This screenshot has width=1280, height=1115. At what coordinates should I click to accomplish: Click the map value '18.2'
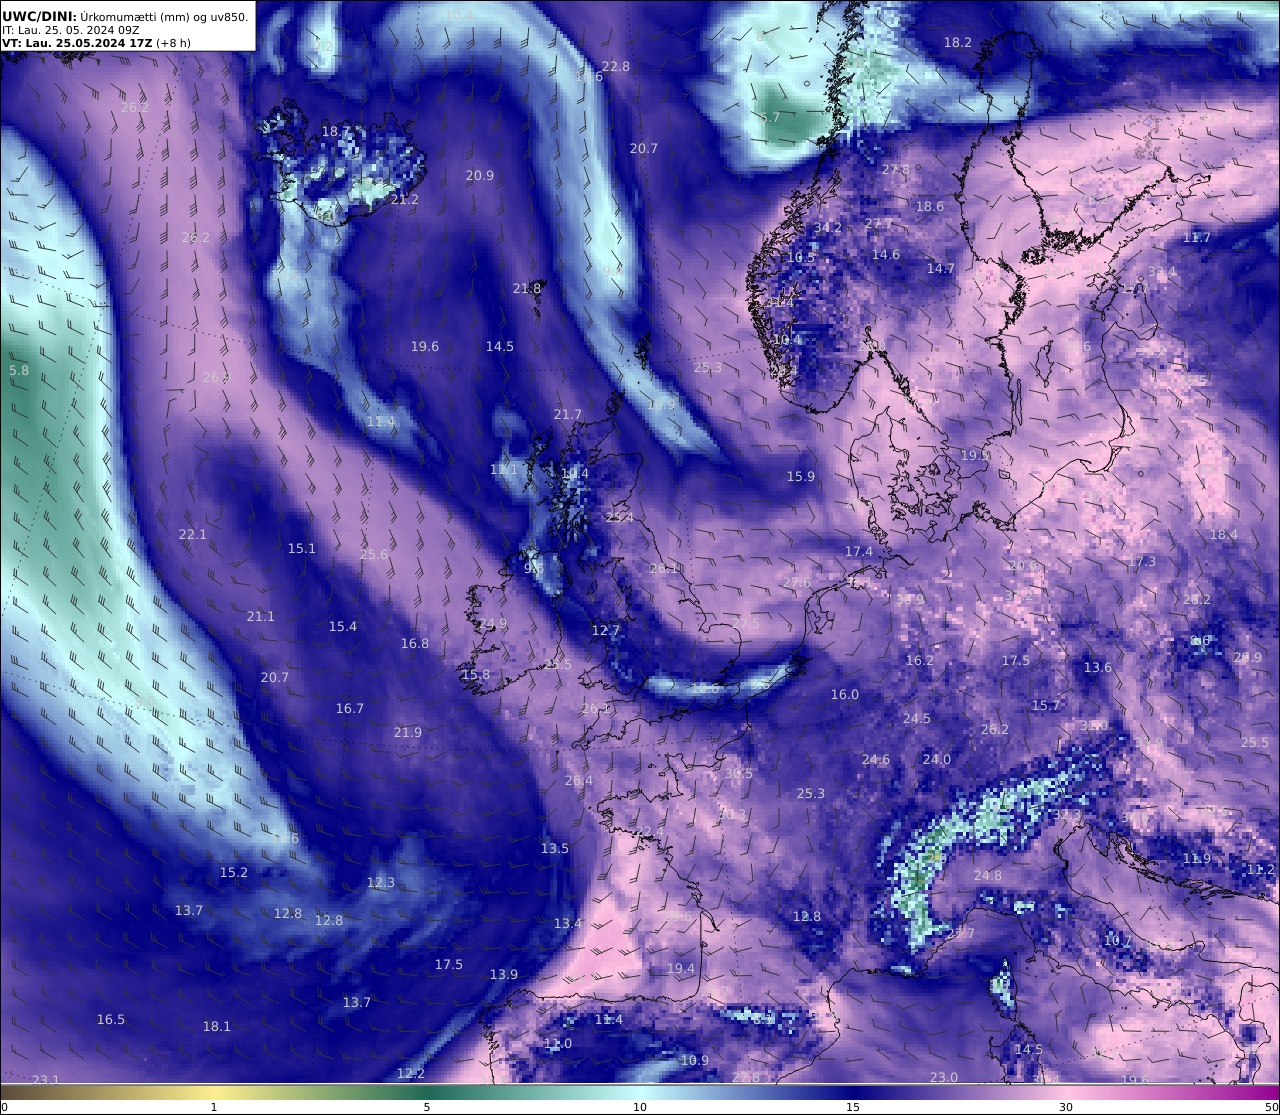point(958,42)
